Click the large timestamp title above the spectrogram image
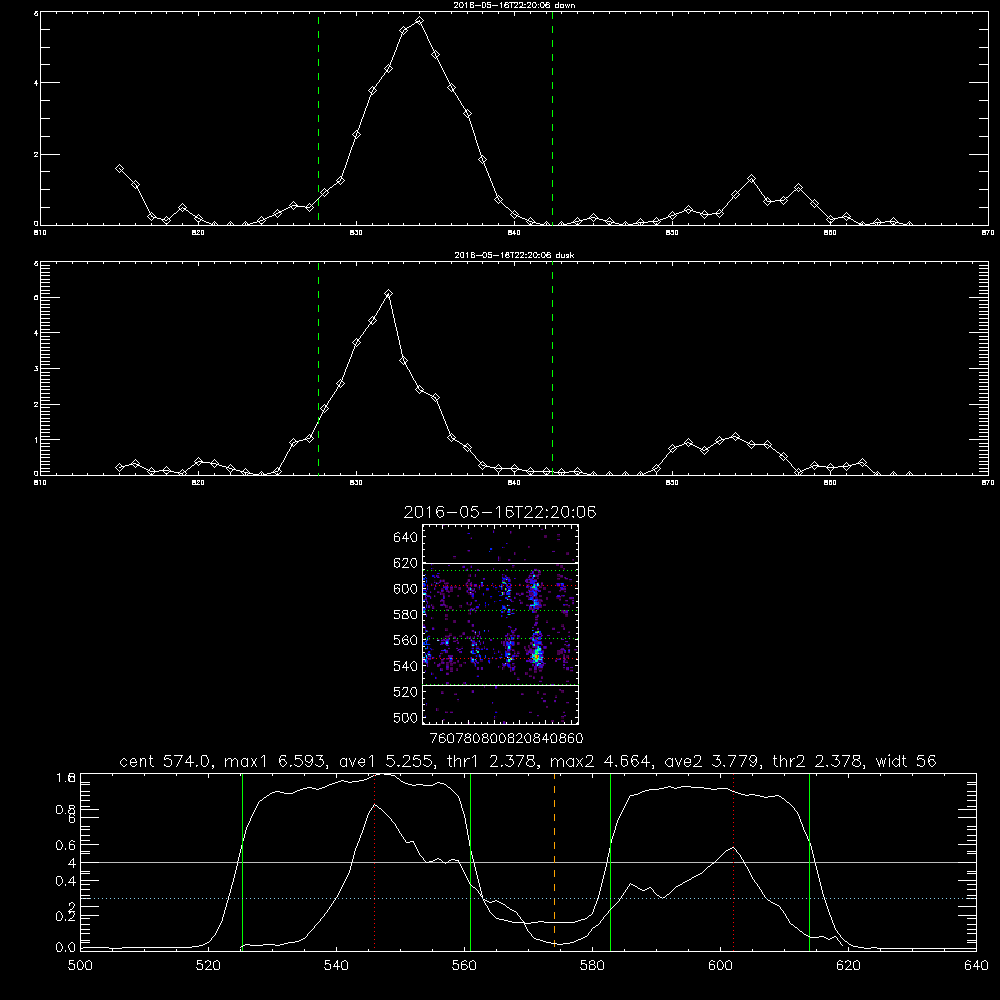Viewport: 1000px width, 1000px height. click(500, 512)
